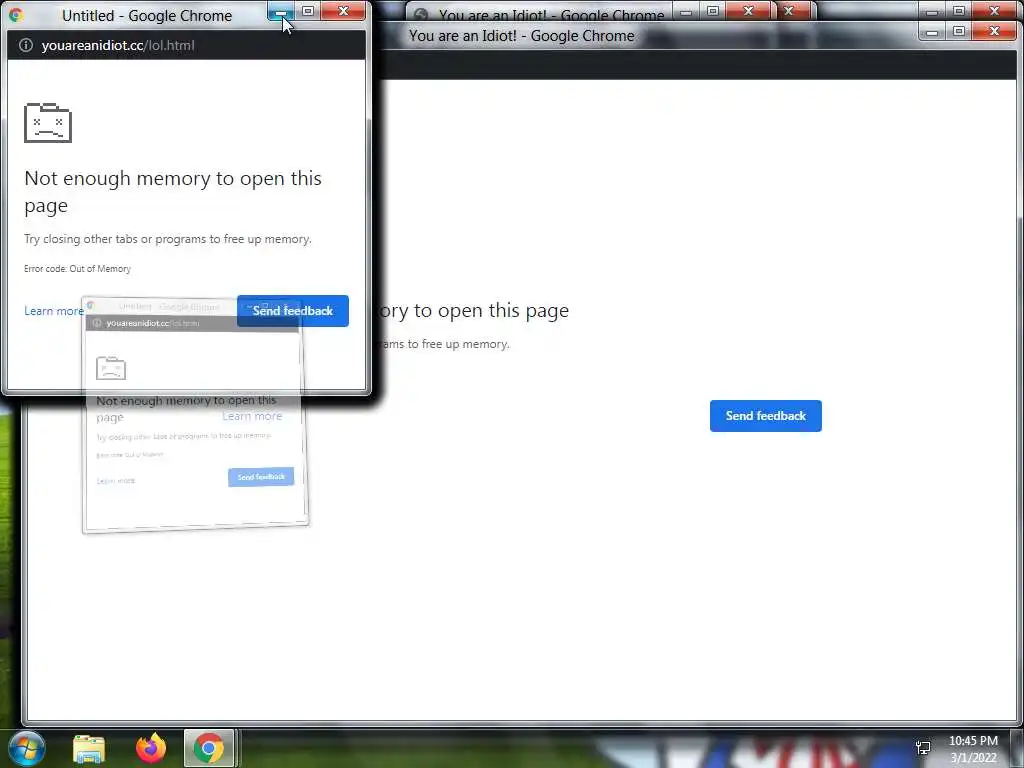Viewport: 1024px width, 768px height.
Task: Send feedback from the small Untitled window
Action: click(293, 311)
